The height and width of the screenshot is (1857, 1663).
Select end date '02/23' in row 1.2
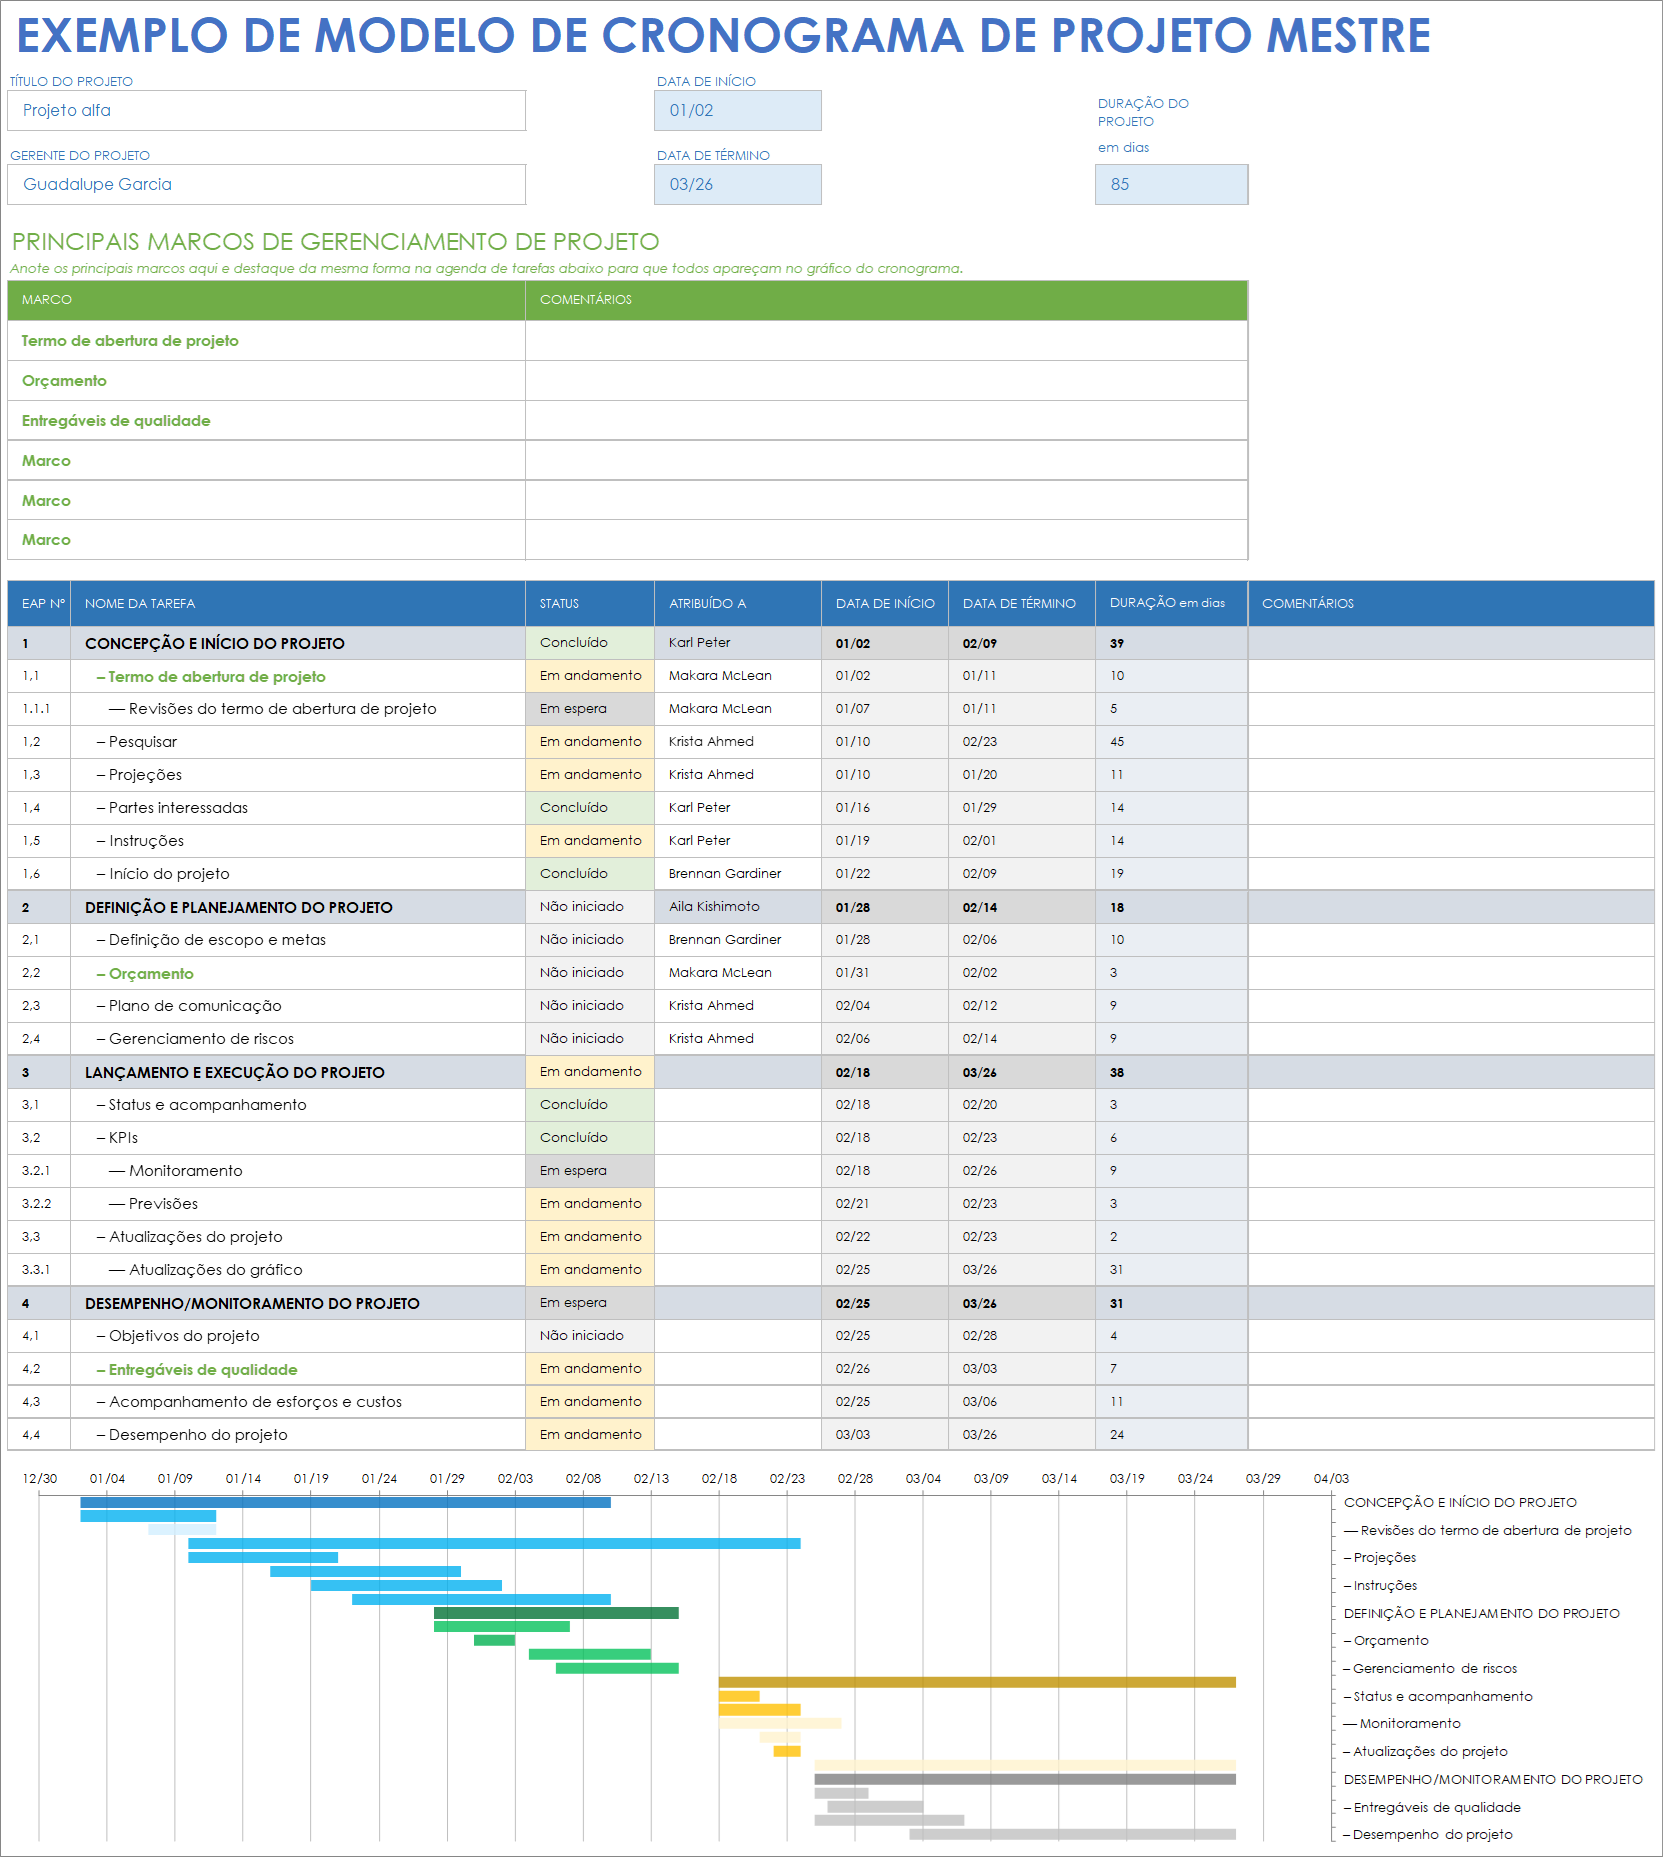point(1022,742)
